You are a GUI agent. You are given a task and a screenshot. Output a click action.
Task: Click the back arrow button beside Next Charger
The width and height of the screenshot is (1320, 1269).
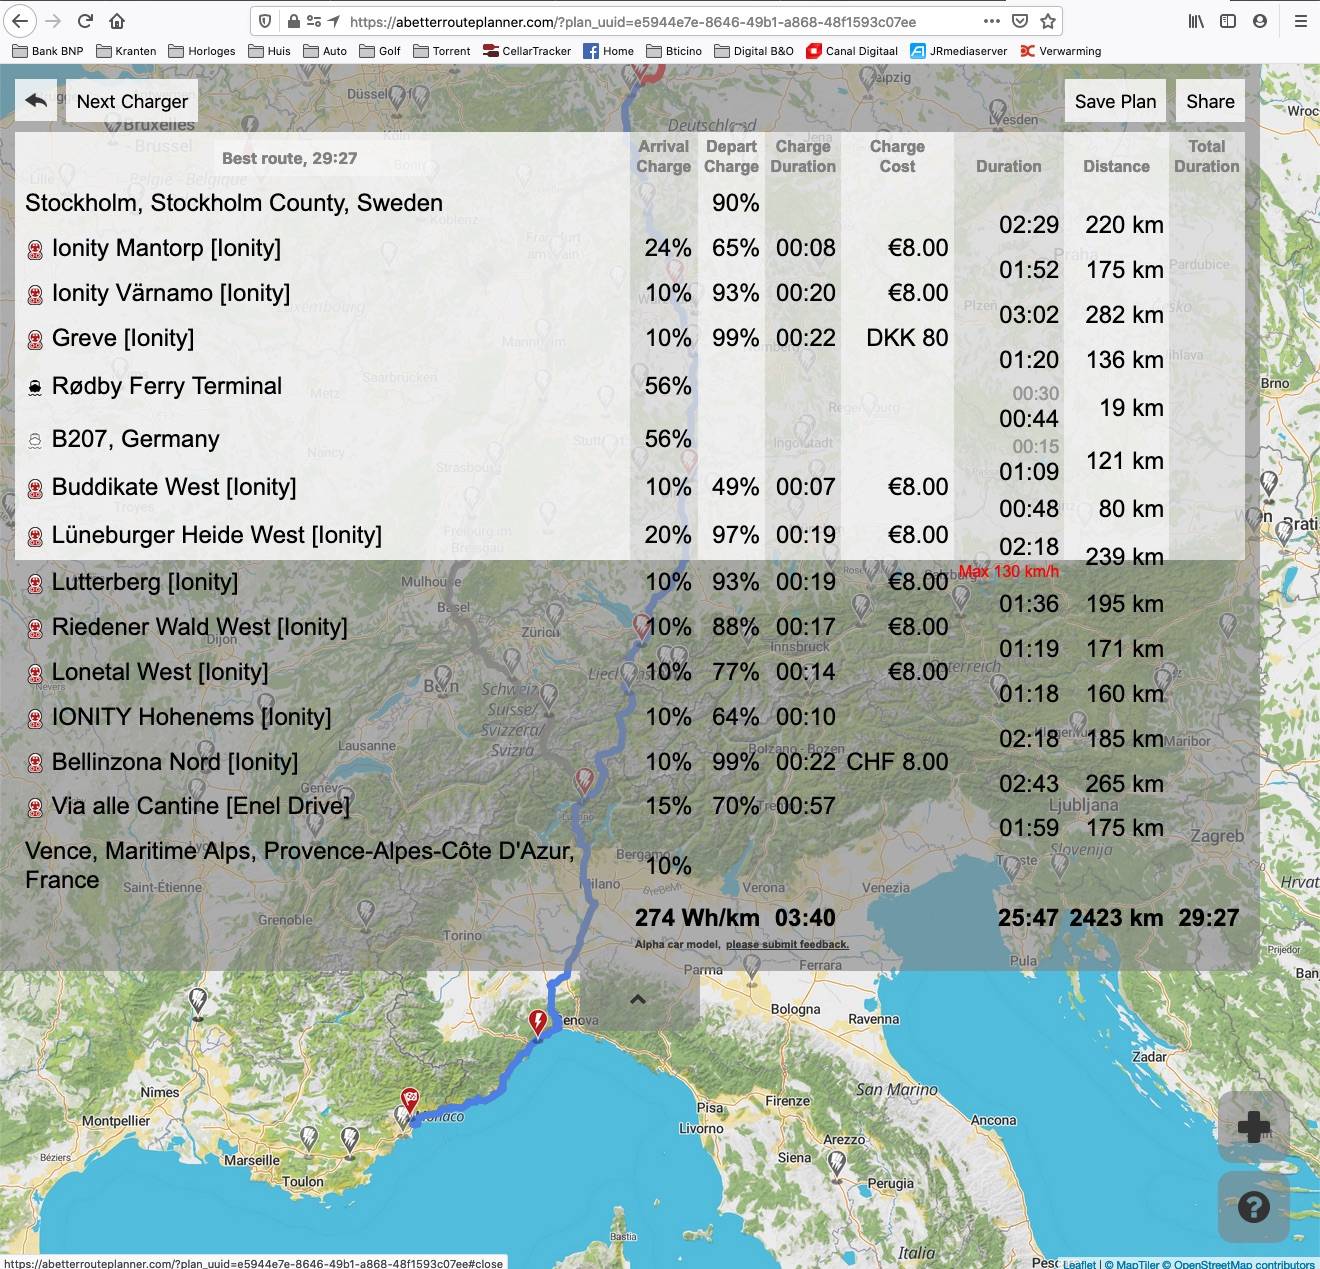[36, 101]
